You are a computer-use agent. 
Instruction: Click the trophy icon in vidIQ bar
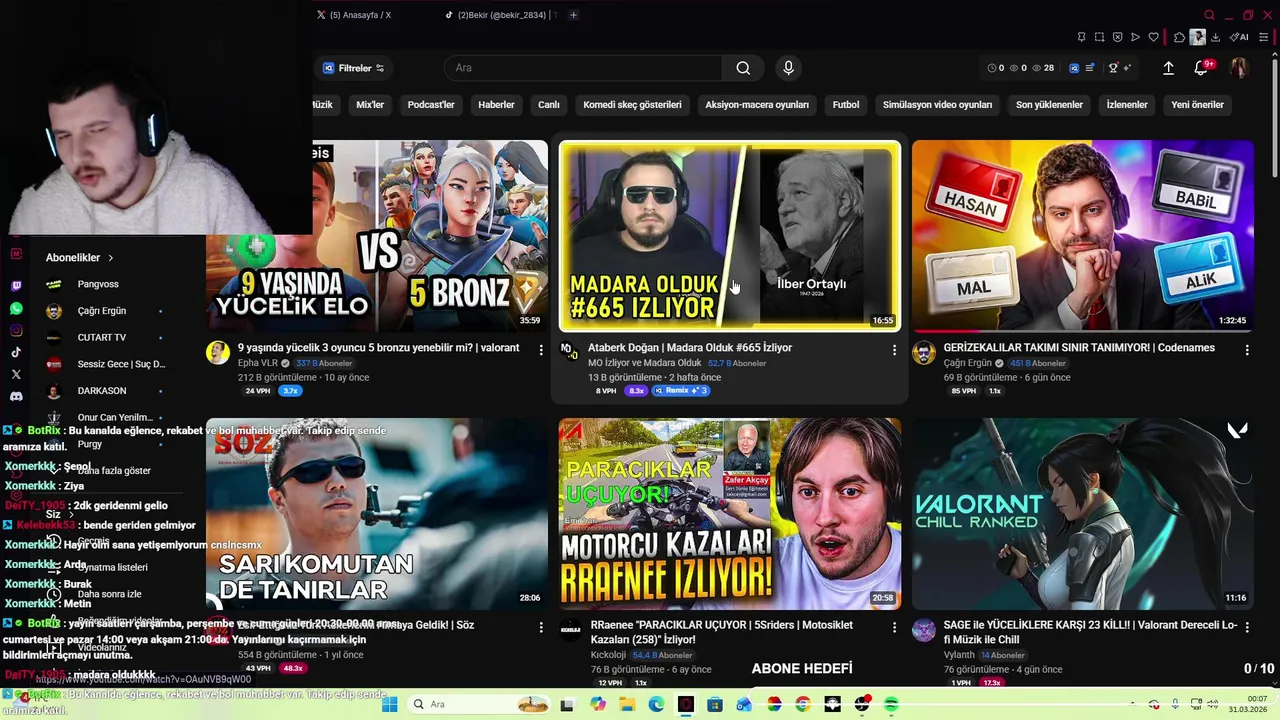coord(1113,68)
